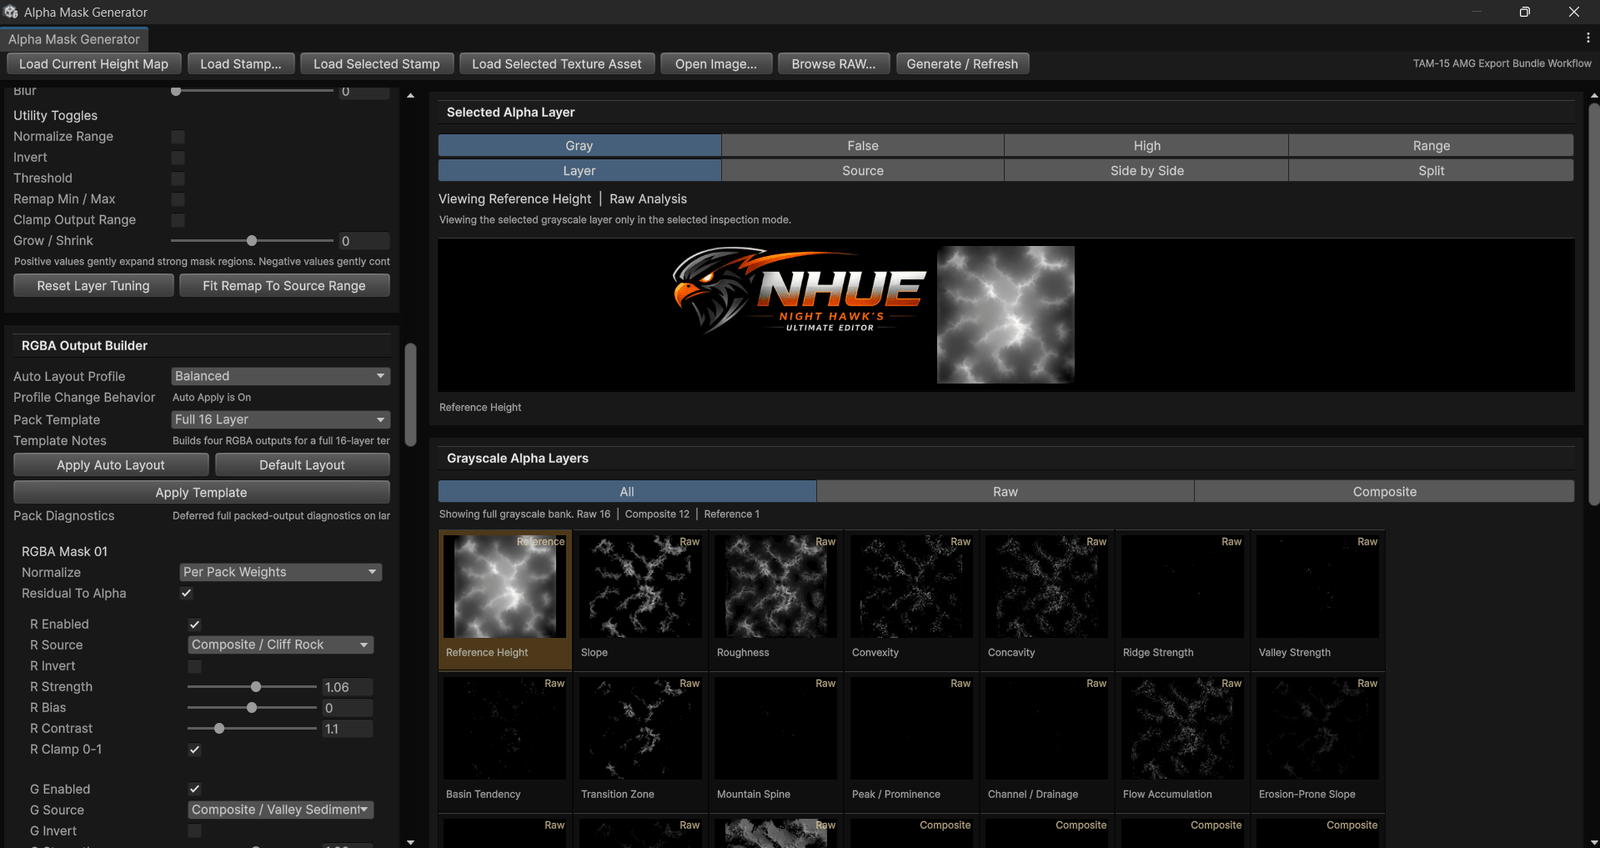The width and height of the screenshot is (1600, 848).
Task: Click the Grow / Shrink slider
Action: (x=252, y=241)
